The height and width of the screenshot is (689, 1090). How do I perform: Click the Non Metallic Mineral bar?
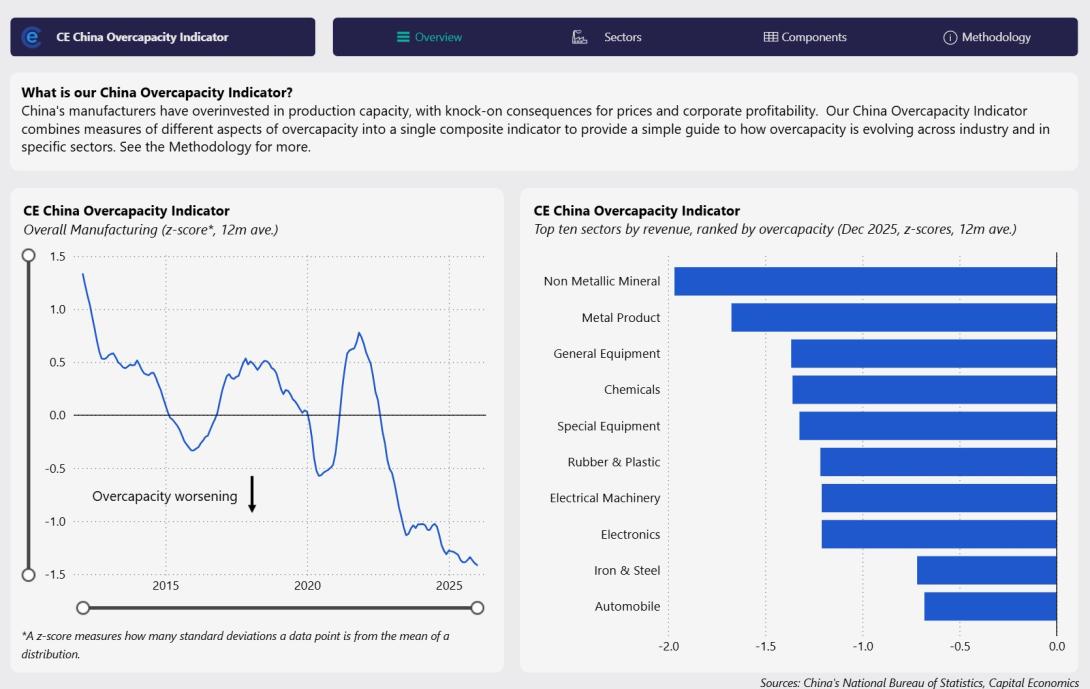[865, 281]
